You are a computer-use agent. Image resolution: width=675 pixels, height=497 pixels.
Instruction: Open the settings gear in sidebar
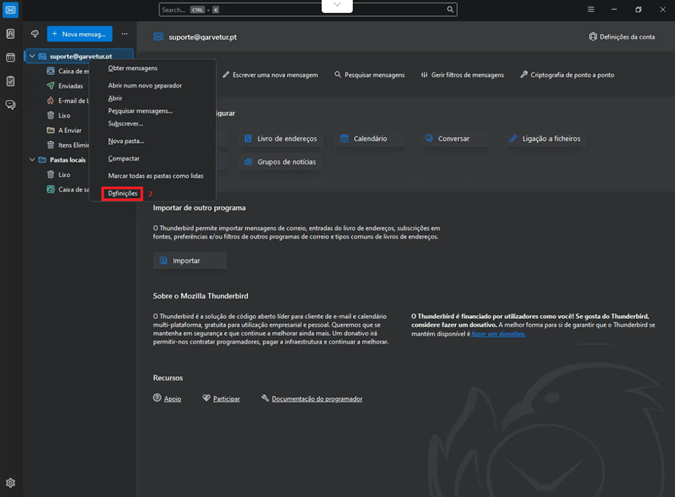click(x=10, y=483)
